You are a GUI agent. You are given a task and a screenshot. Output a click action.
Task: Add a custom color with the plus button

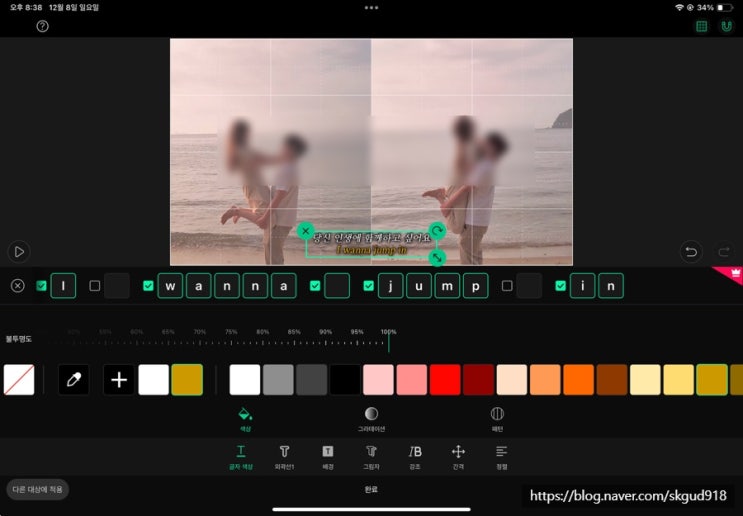(118, 380)
